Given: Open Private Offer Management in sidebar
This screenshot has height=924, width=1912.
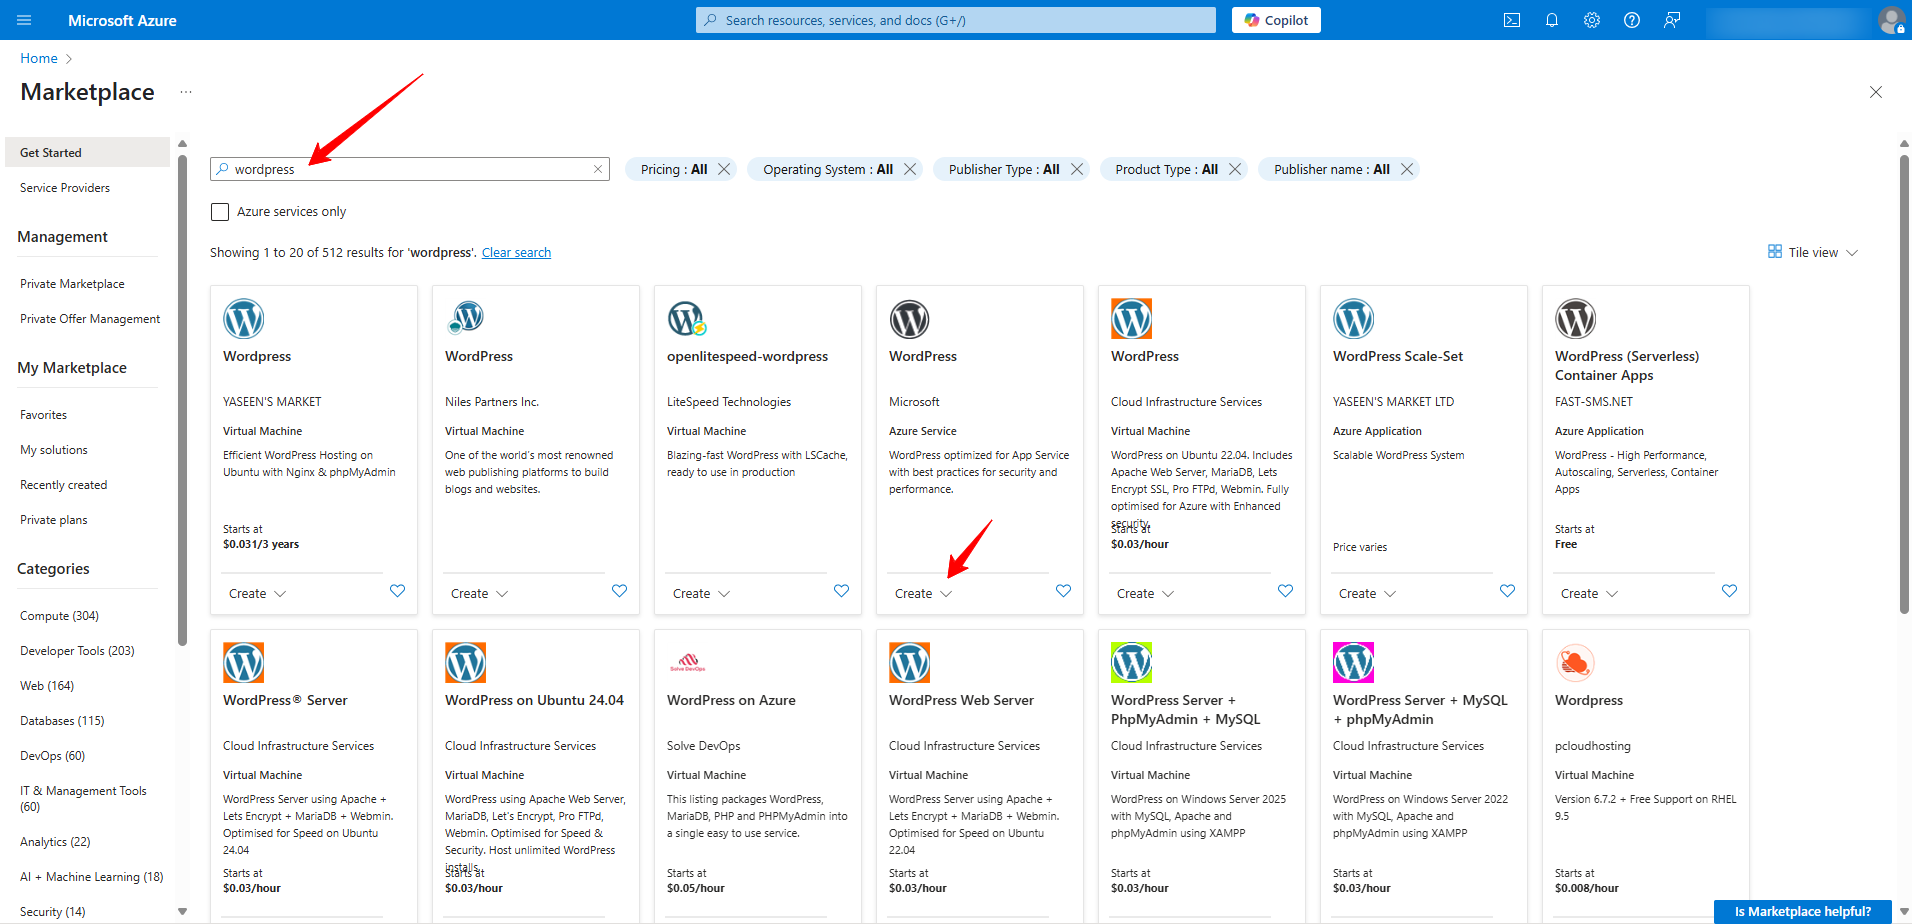Looking at the screenshot, I should point(90,319).
